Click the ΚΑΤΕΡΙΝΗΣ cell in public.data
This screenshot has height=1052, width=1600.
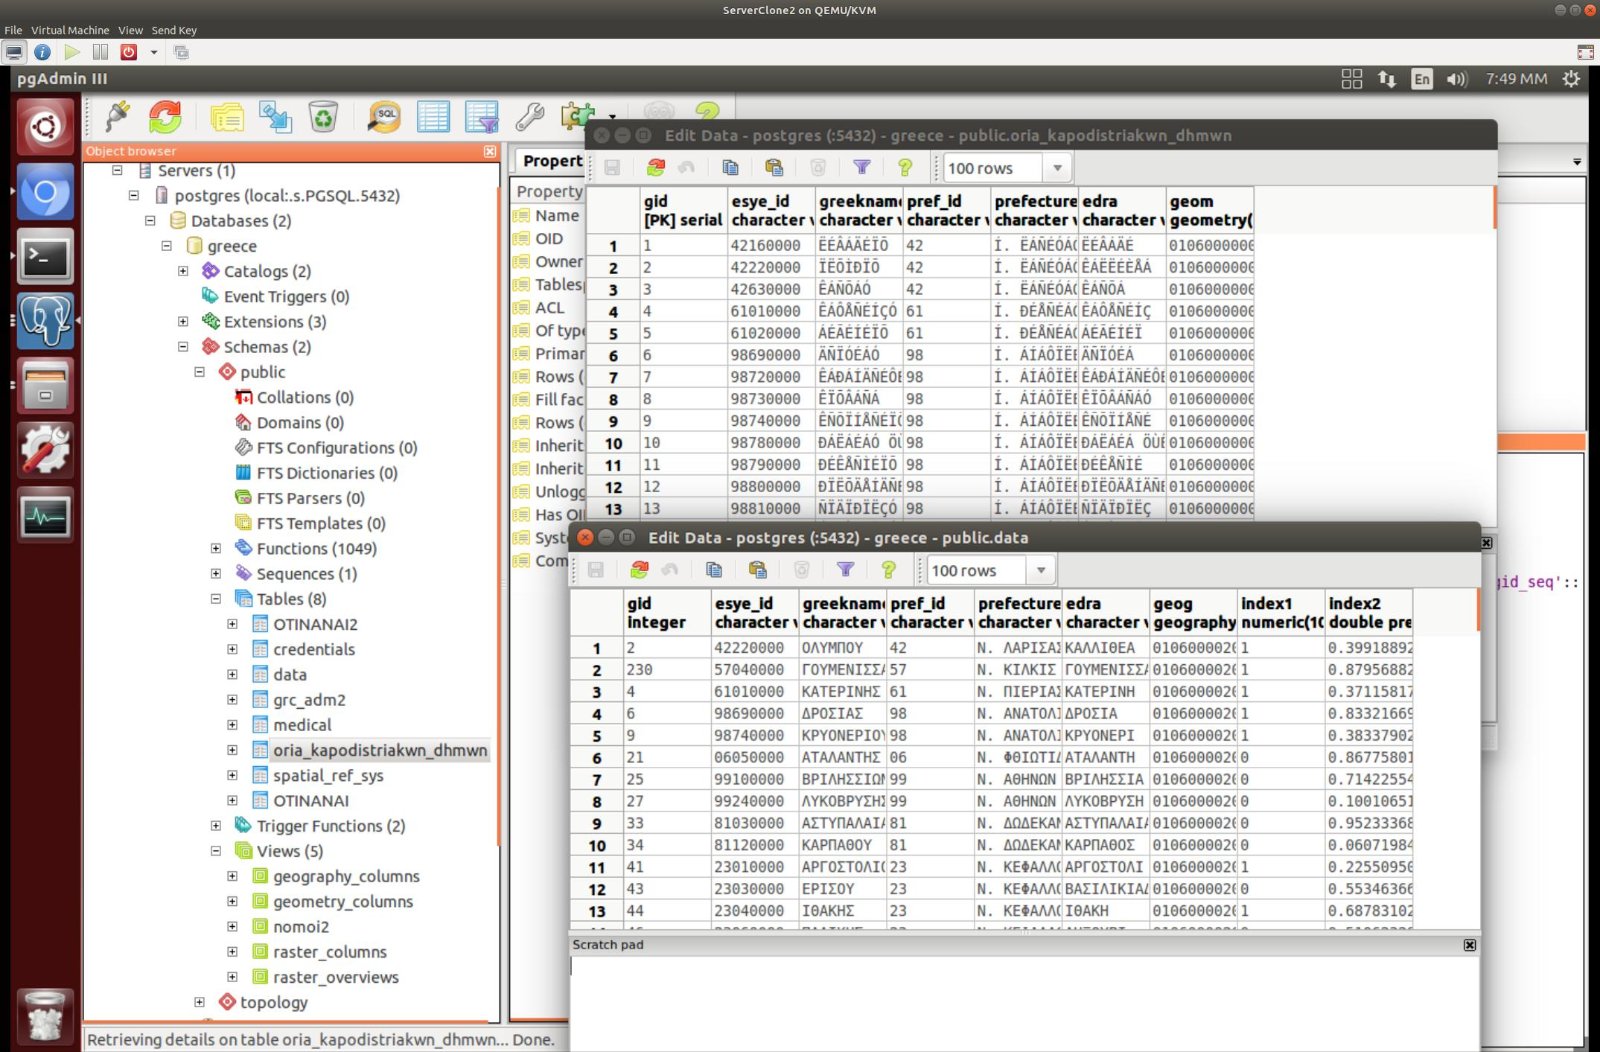tap(842, 691)
